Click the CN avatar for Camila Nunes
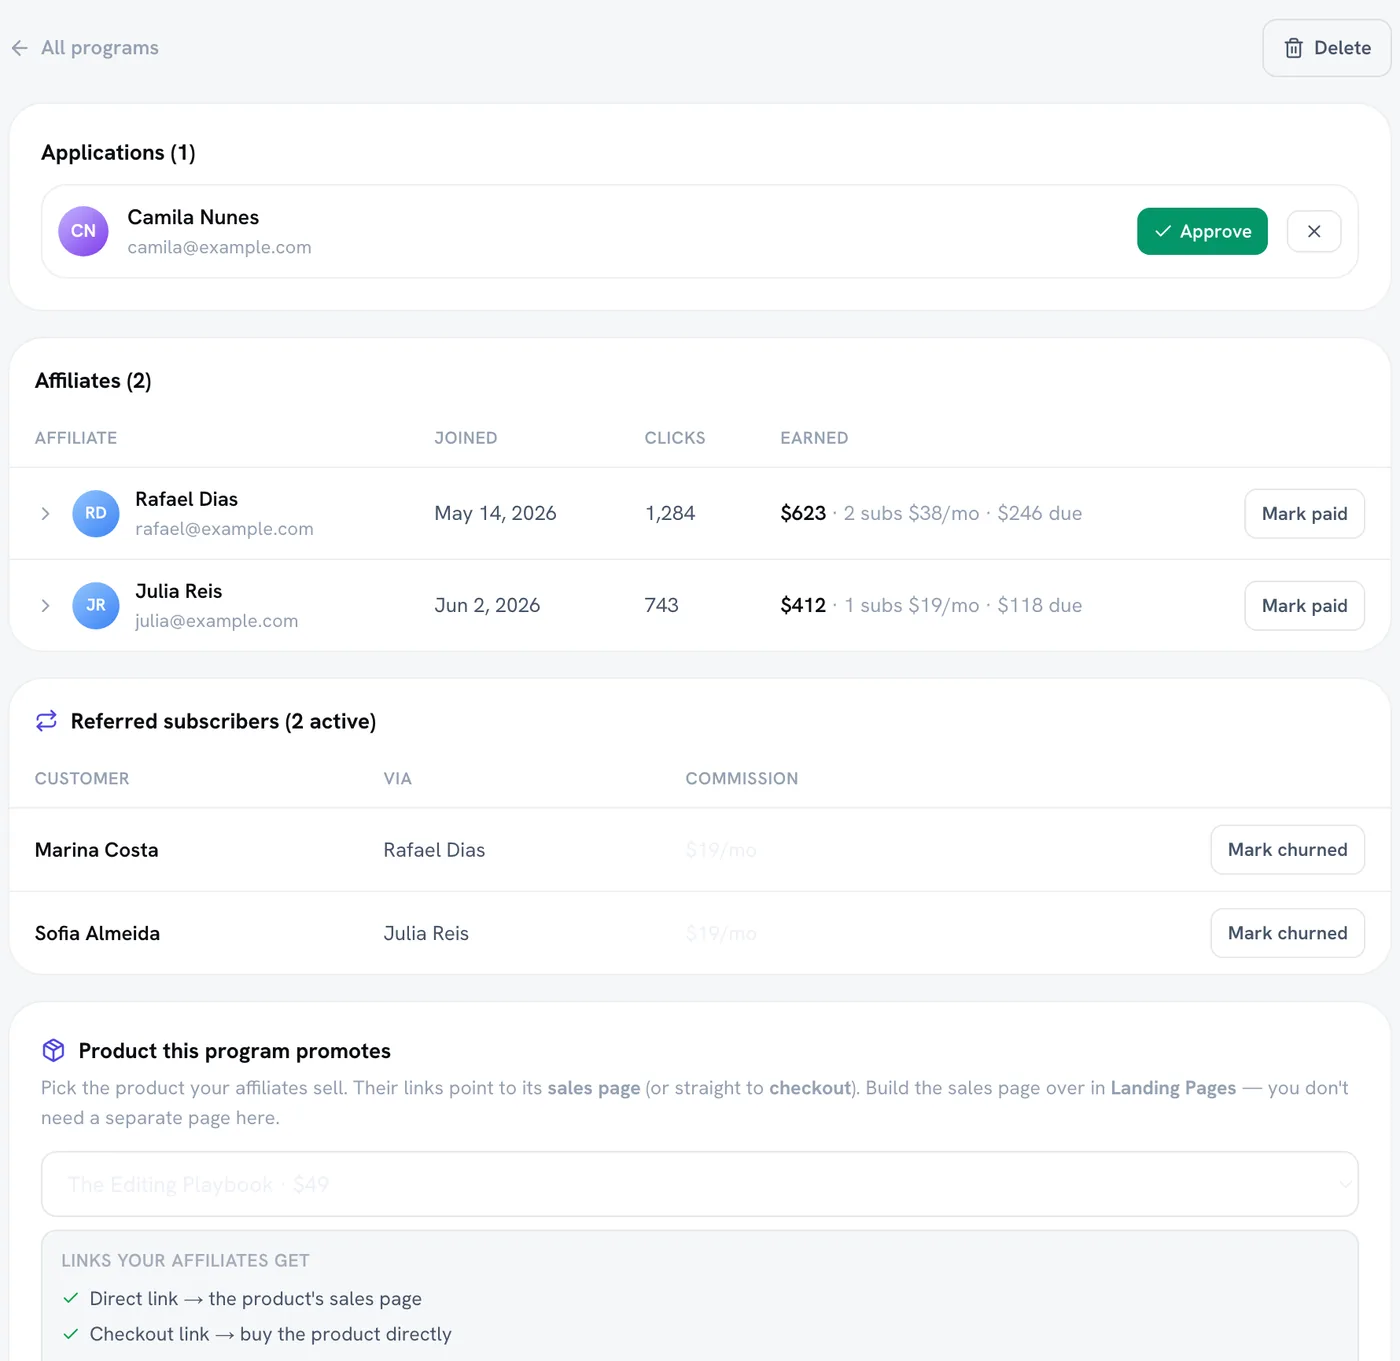This screenshot has height=1361, width=1400. (x=83, y=231)
